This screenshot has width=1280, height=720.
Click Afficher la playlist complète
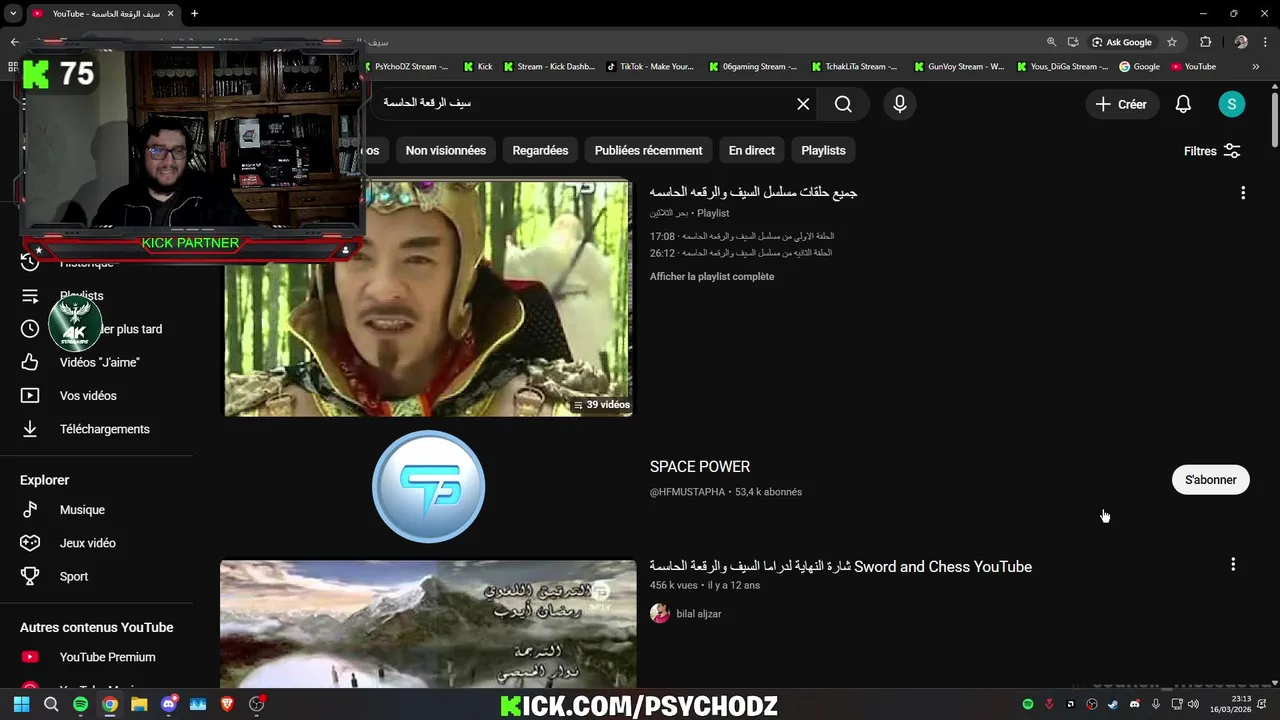click(x=712, y=276)
